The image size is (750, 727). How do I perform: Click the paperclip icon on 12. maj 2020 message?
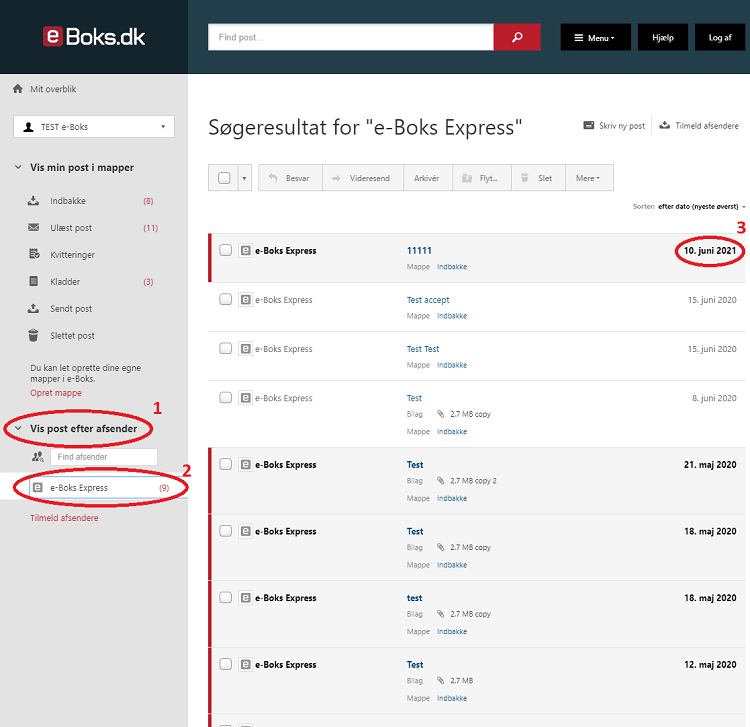[441, 680]
